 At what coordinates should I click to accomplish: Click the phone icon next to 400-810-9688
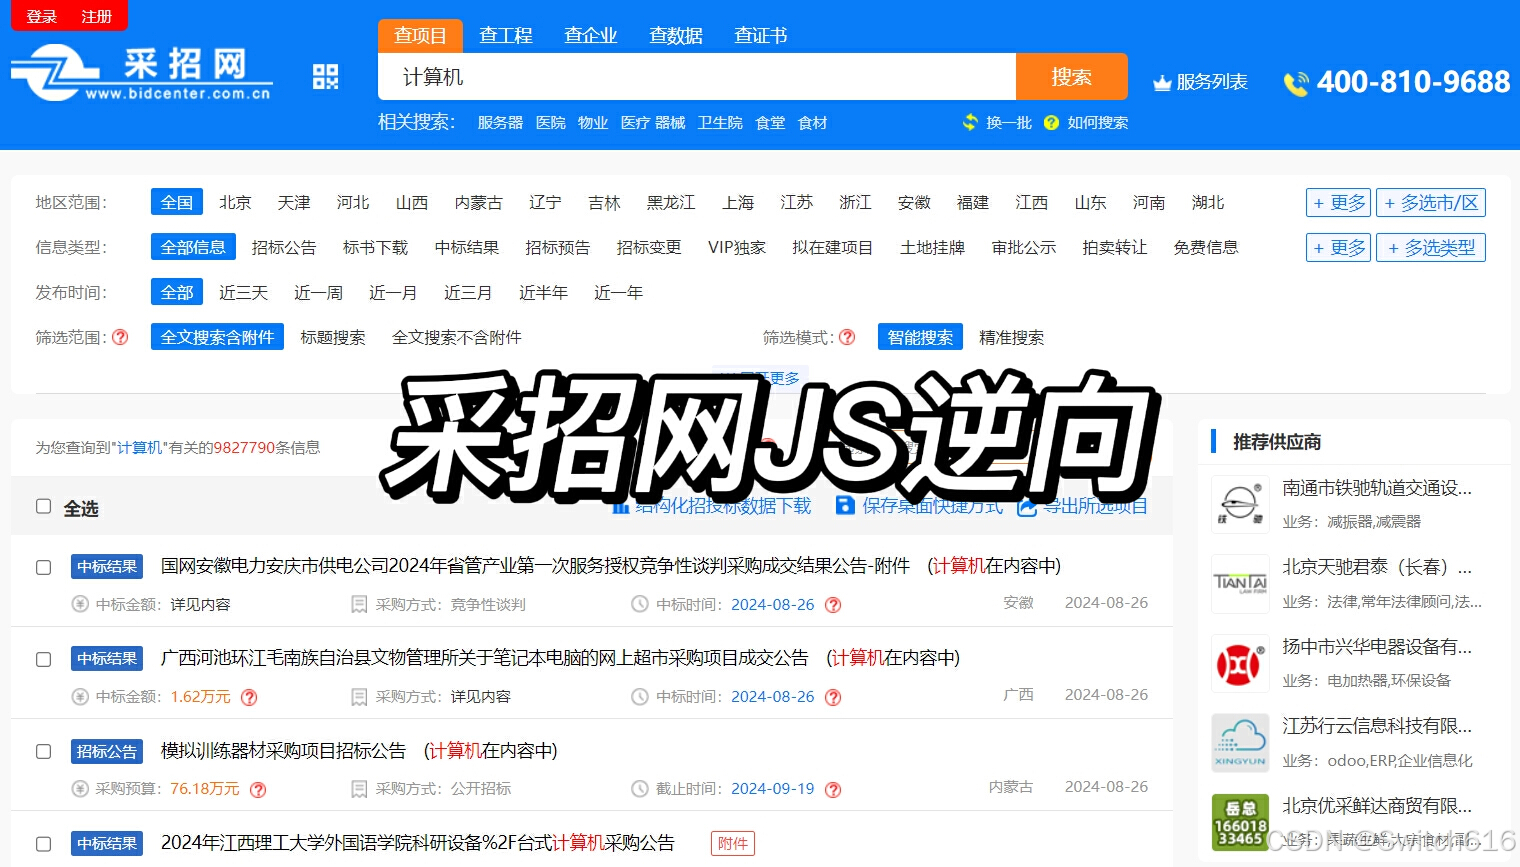[x=1297, y=84]
